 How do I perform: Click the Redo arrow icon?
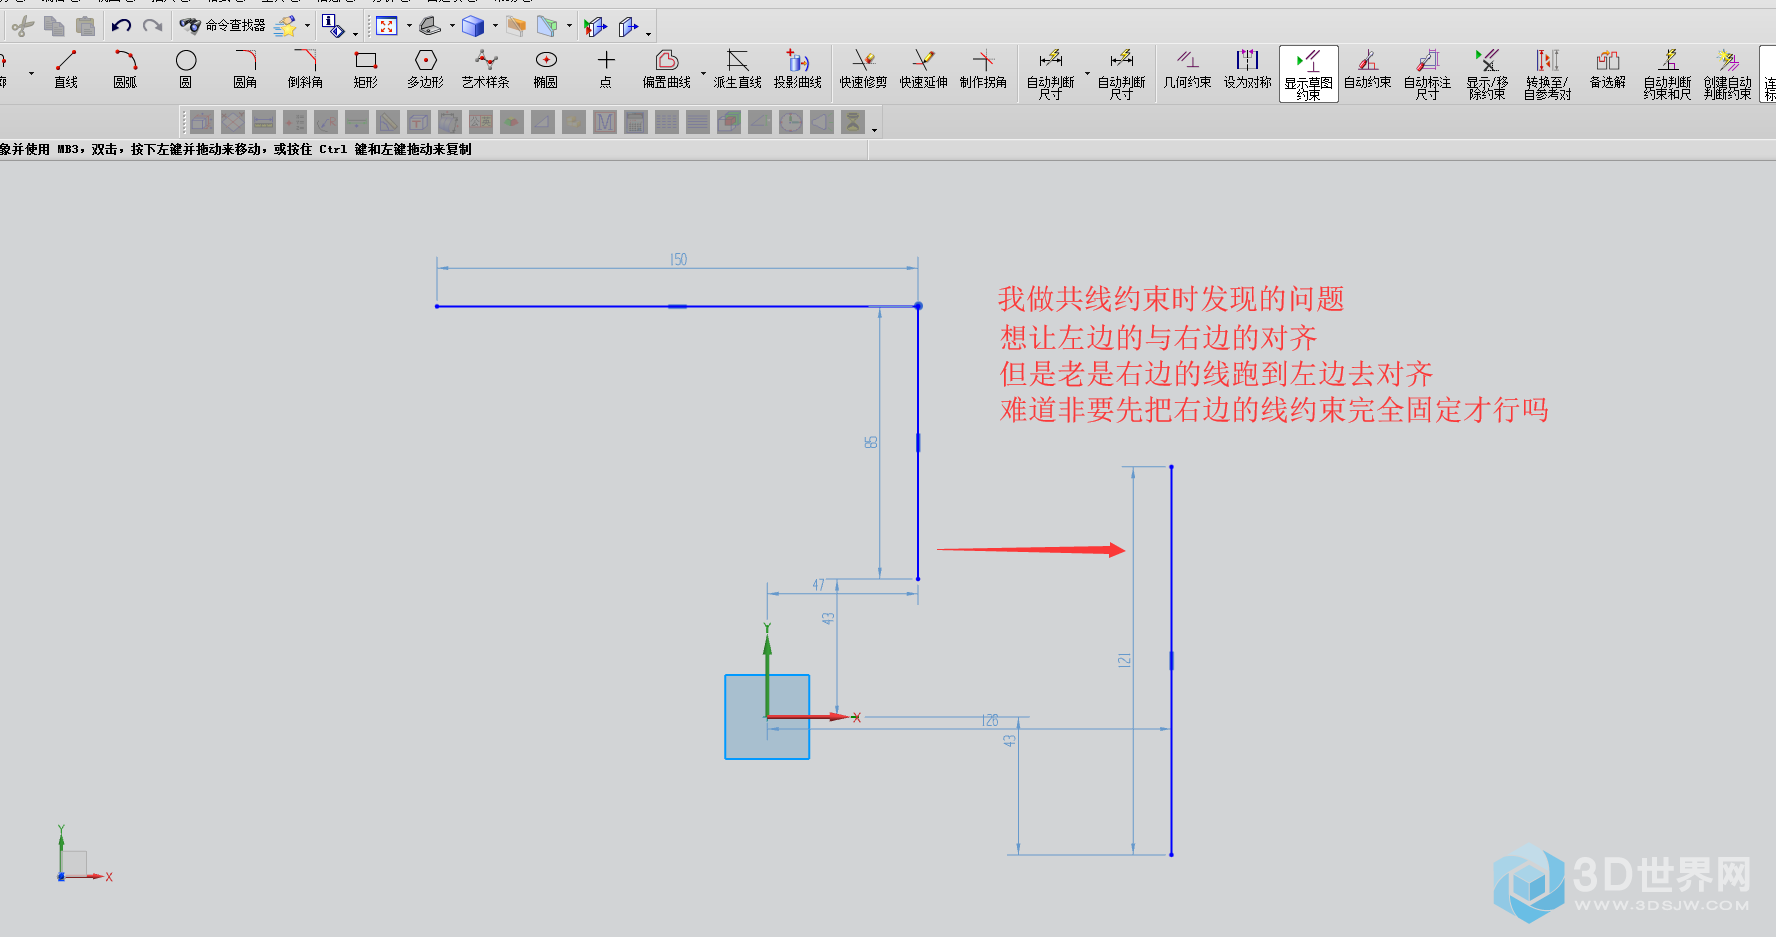coord(152,26)
